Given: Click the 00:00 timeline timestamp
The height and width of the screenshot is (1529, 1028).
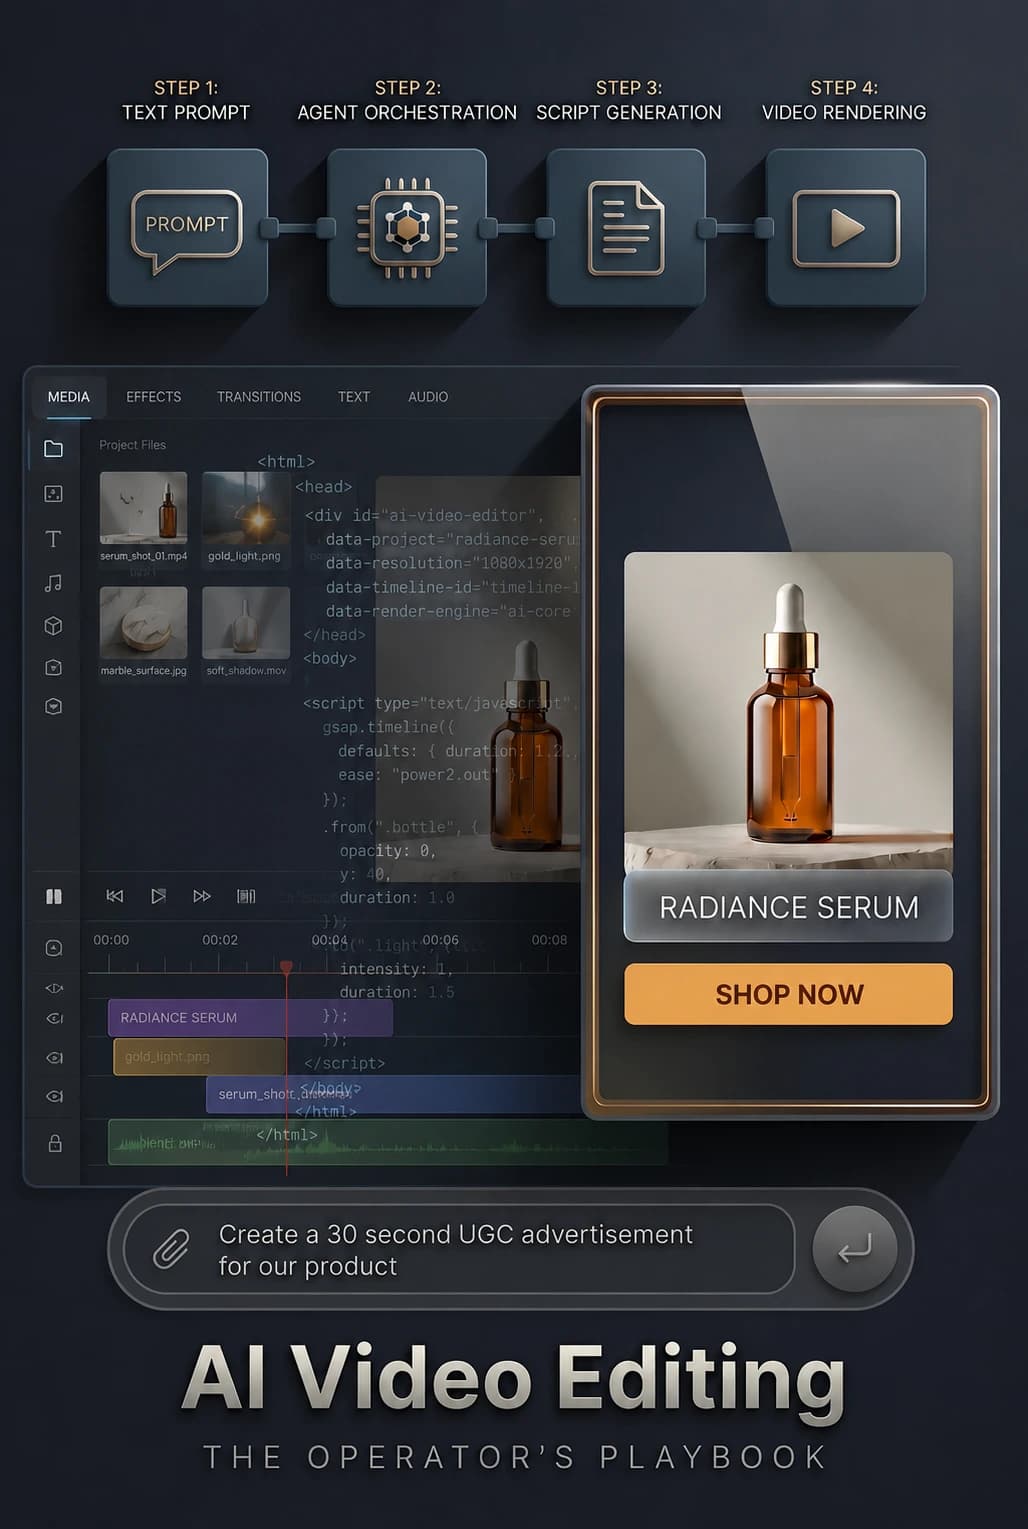Looking at the screenshot, I should click(111, 940).
